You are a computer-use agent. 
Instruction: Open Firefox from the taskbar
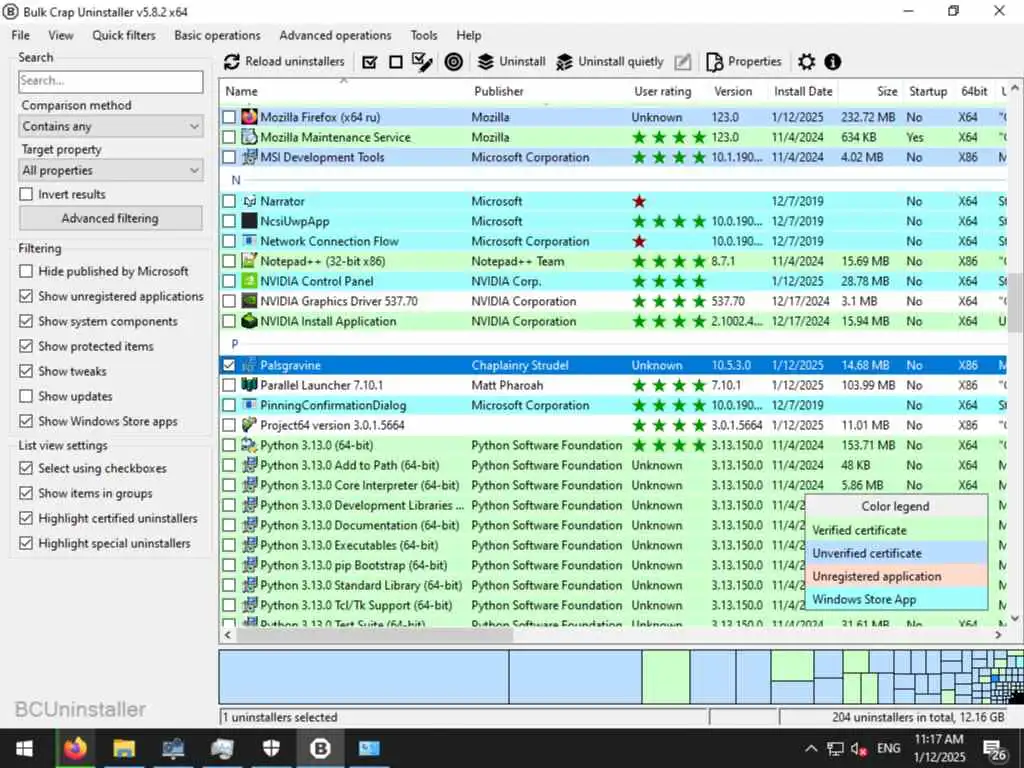[x=75, y=748]
